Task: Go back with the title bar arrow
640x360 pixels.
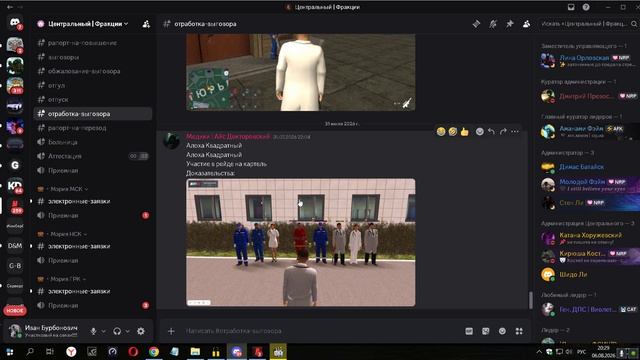Action: [10, 7]
